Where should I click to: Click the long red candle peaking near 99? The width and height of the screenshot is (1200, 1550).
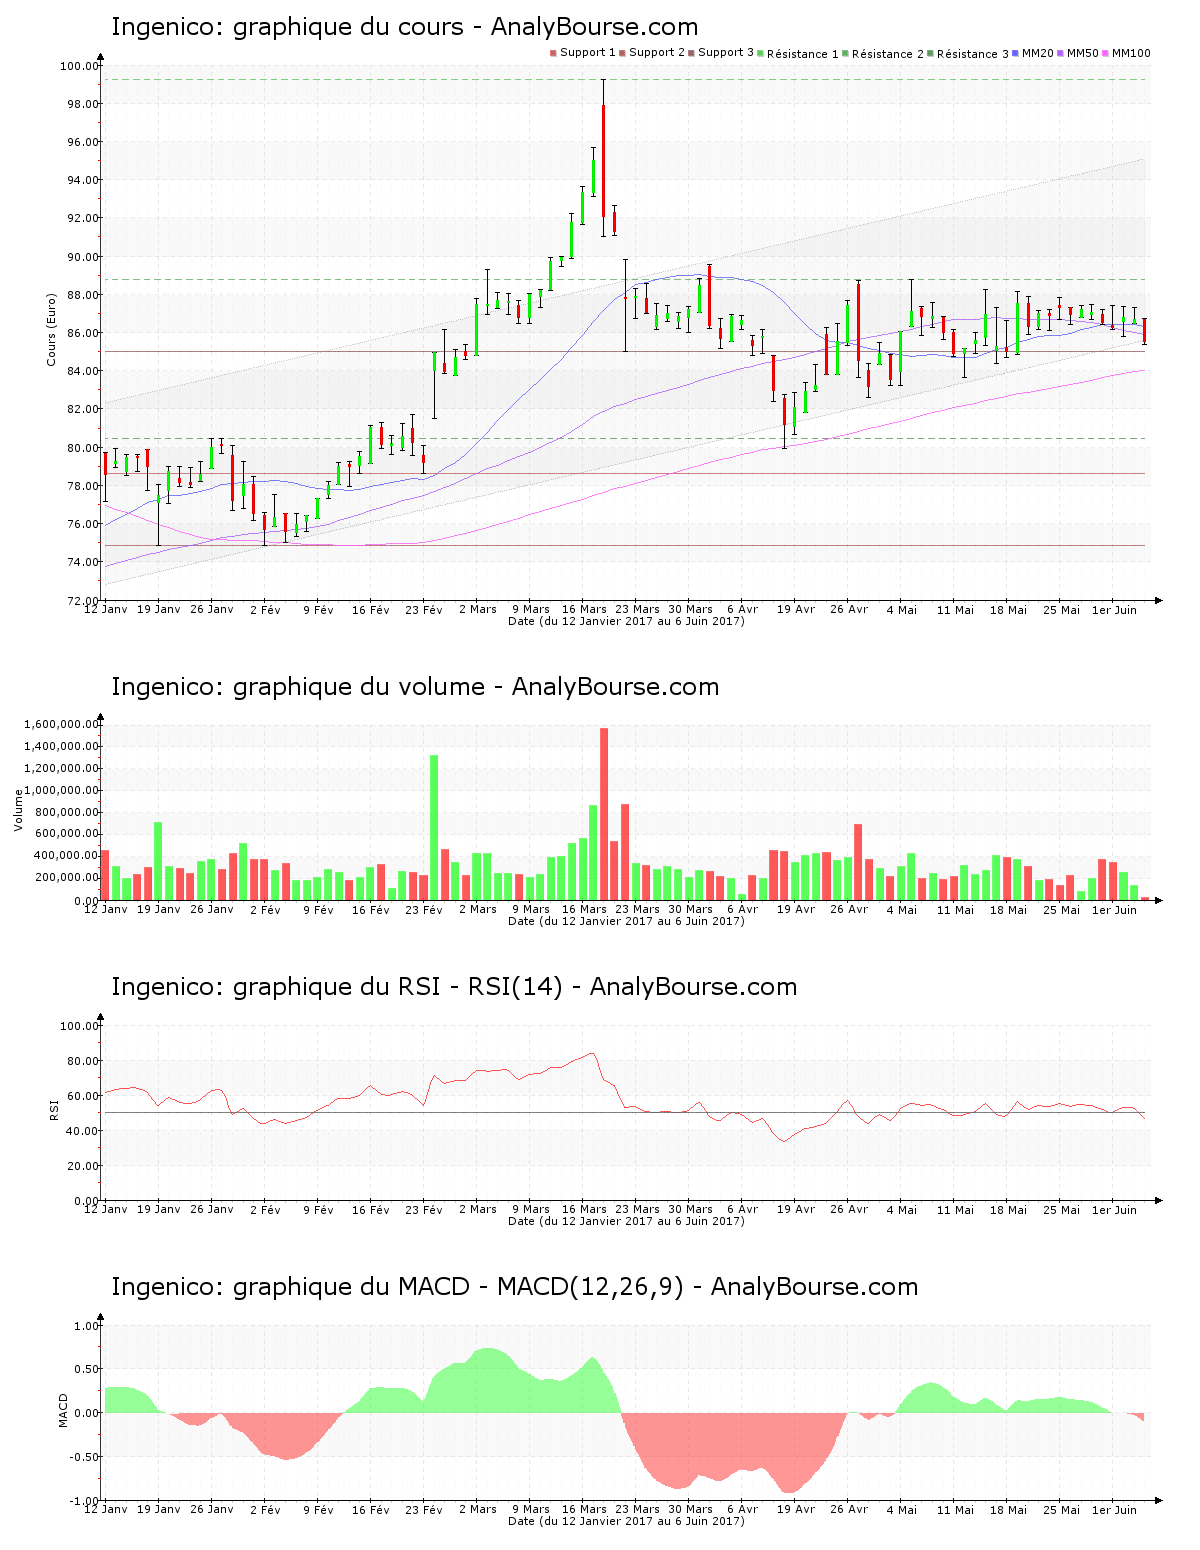coord(604,158)
